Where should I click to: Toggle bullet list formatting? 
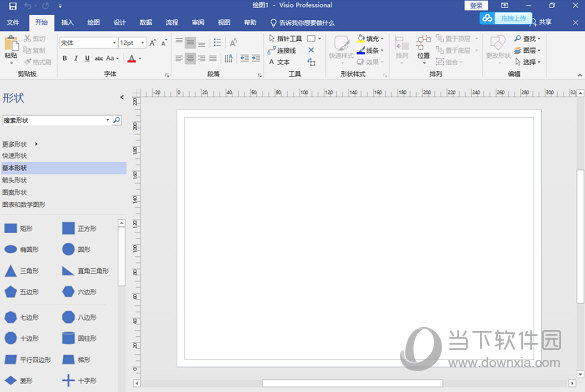217,42
